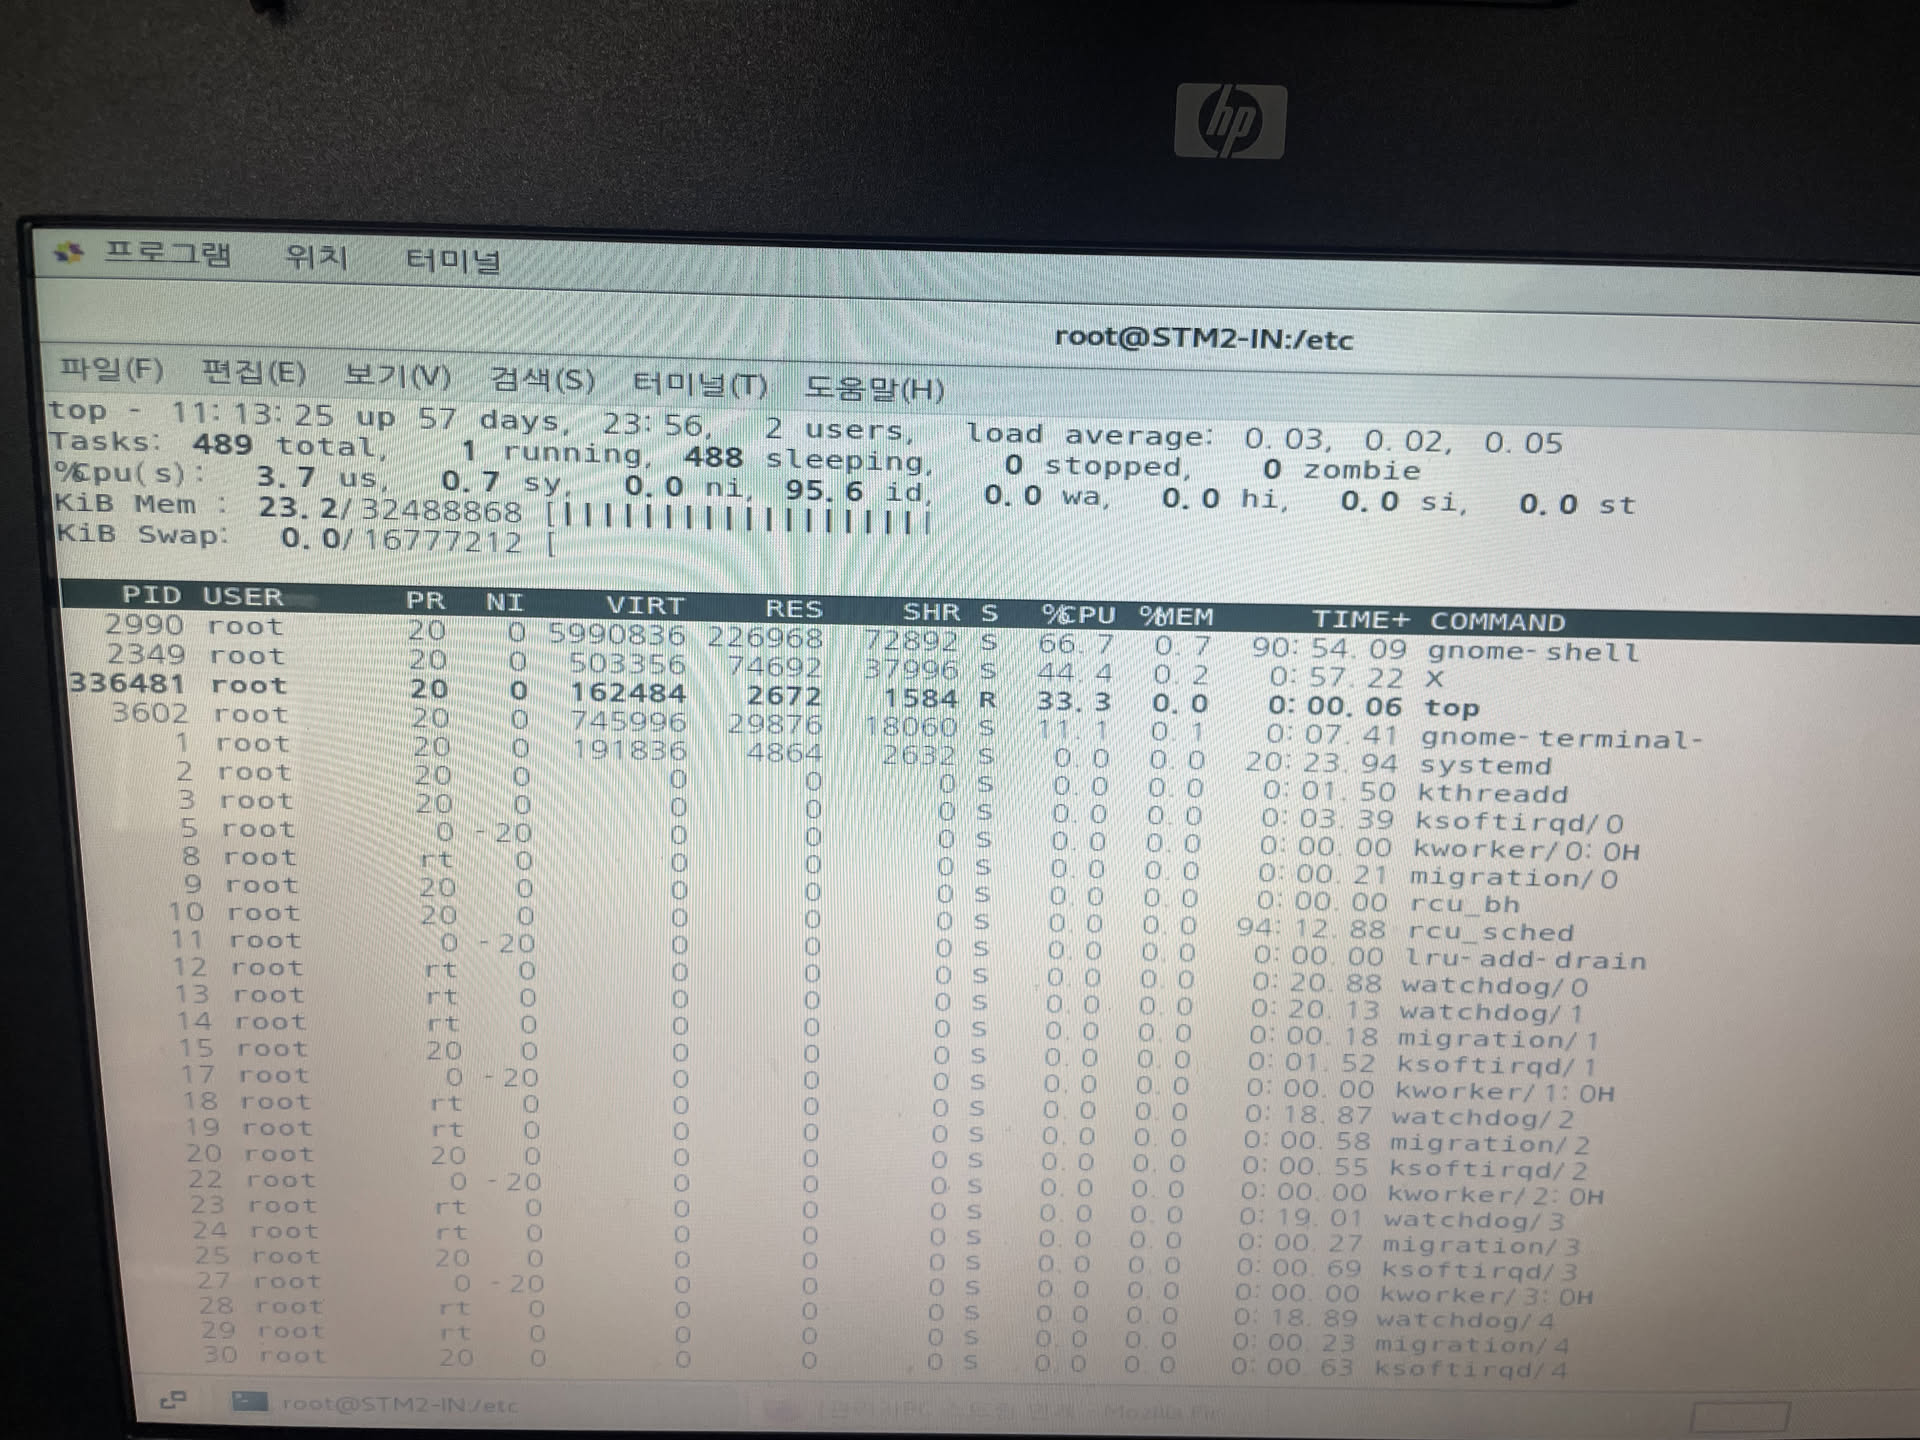
Task: Click the root@STM2-IN:/etc window title bar
Action: (x=1203, y=339)
